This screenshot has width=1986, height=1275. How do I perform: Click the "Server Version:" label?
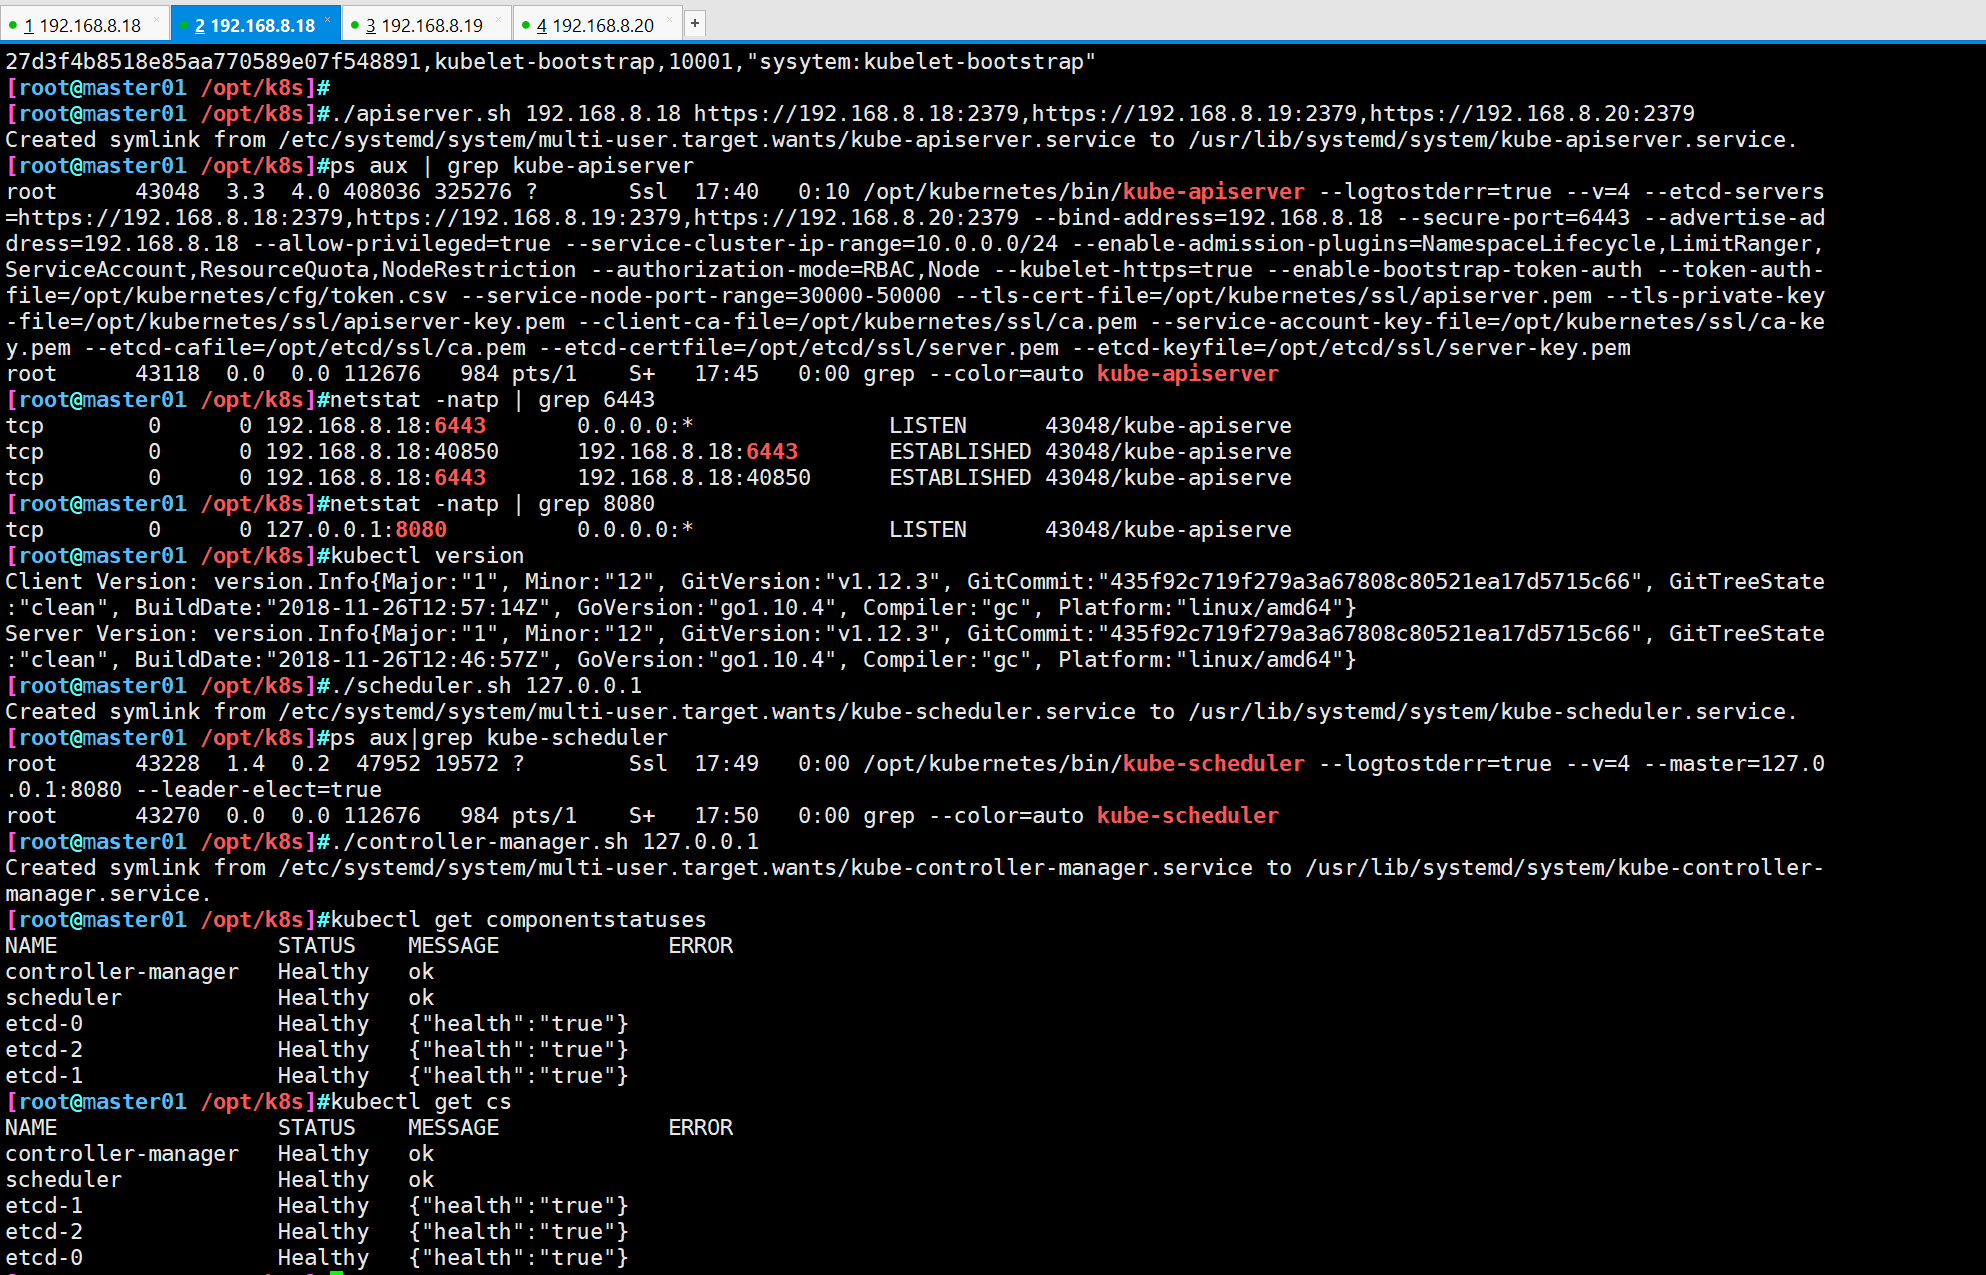[102, 634]
